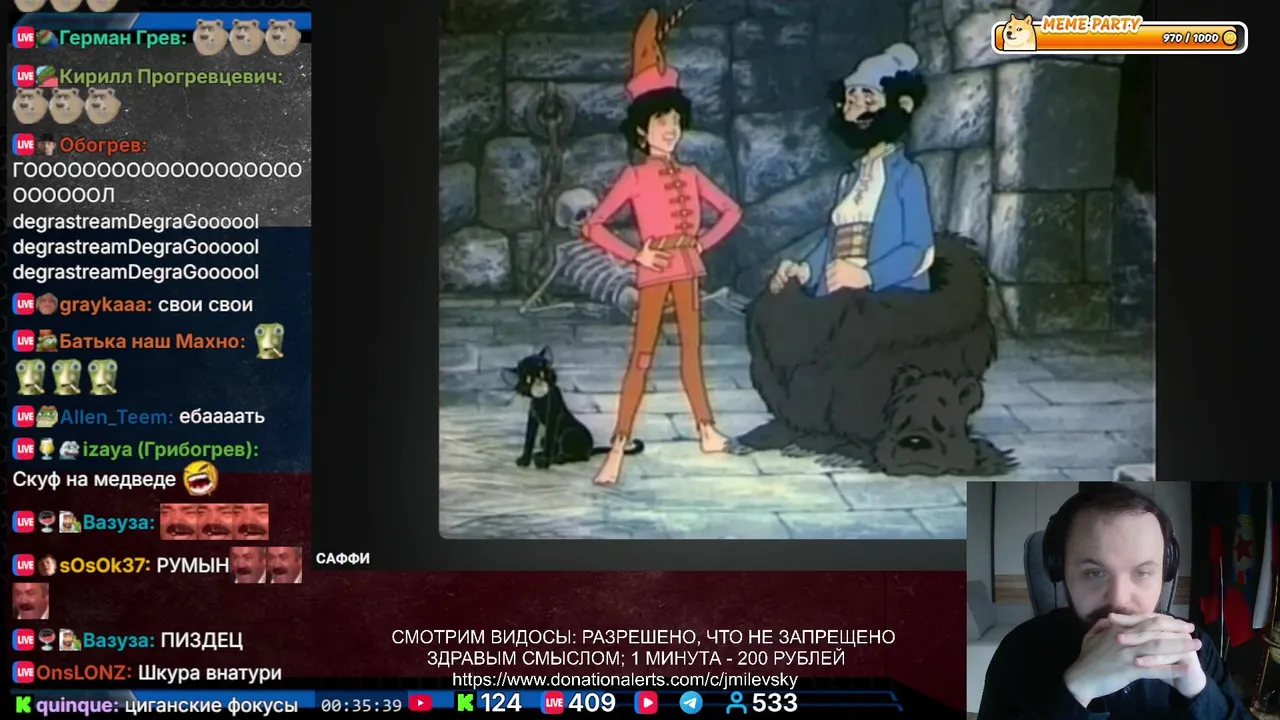The image size is (1280, 720).
Task: Click the message свои свои
Action: pyautogui.click(x=205, y=305)
